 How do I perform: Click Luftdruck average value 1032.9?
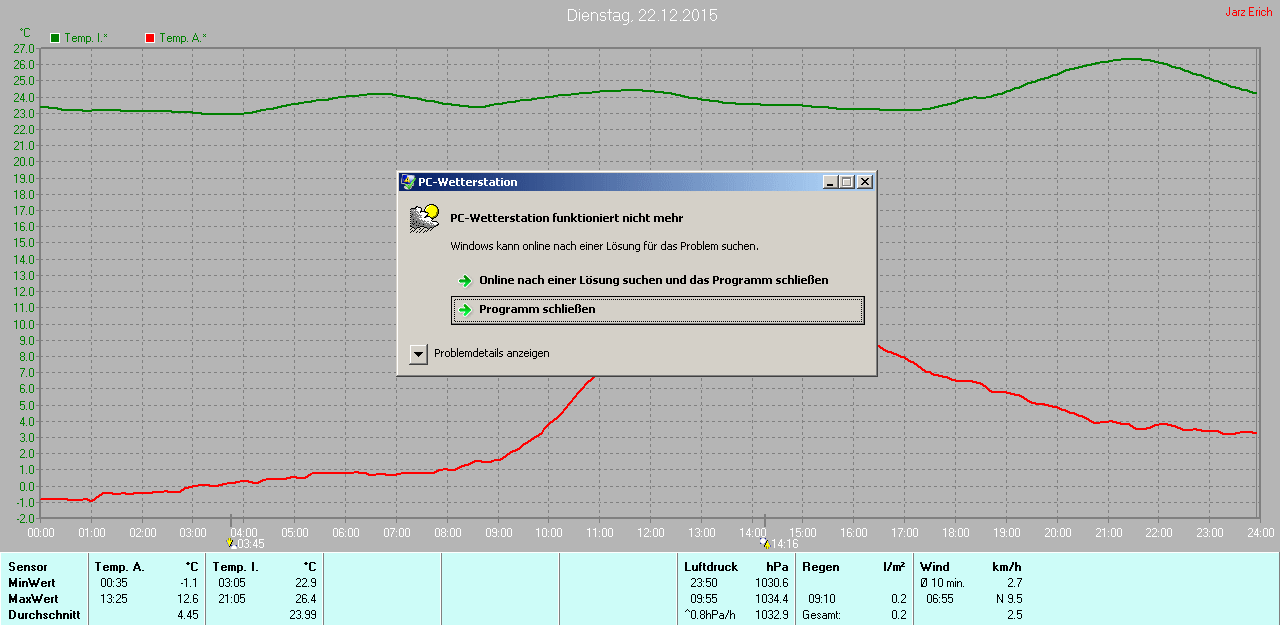coord(772,615)
